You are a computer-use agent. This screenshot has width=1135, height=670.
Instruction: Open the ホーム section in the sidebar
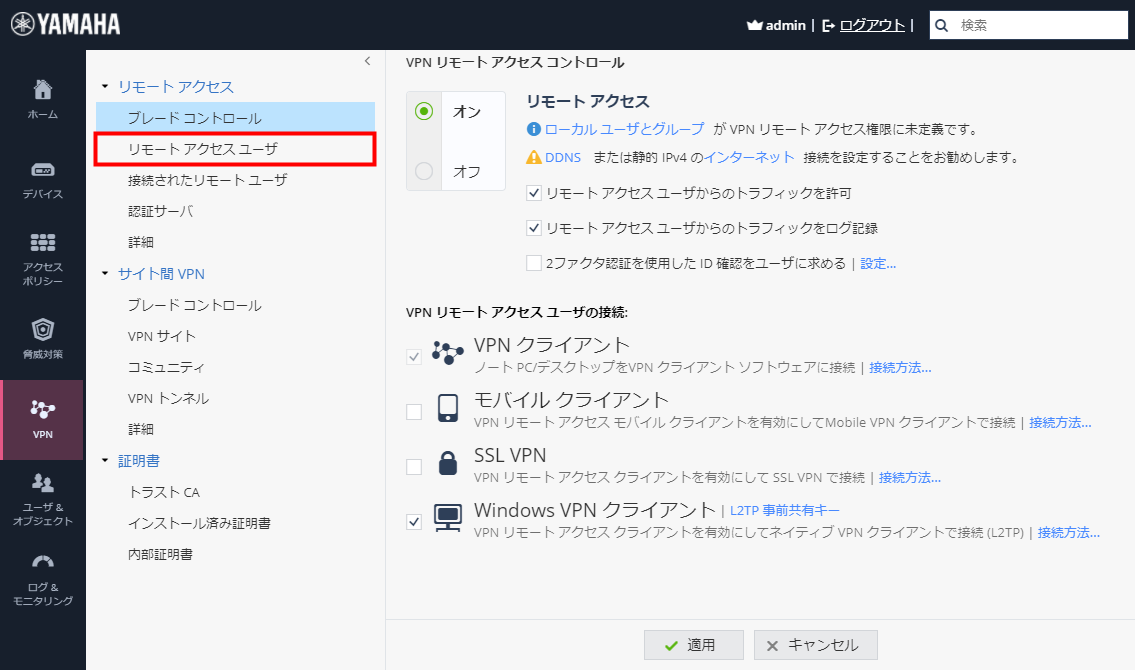43,97
